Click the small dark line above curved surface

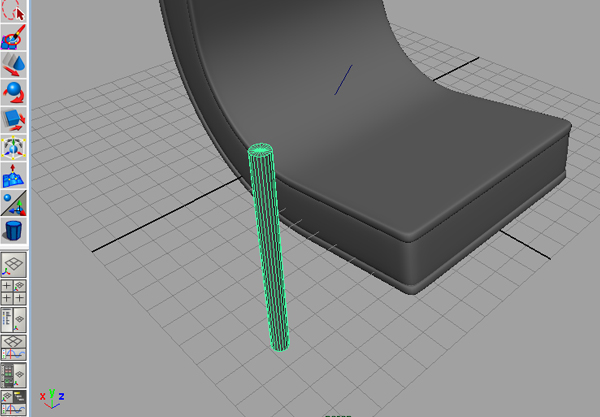pyautogui.click(x=343, y=80)
